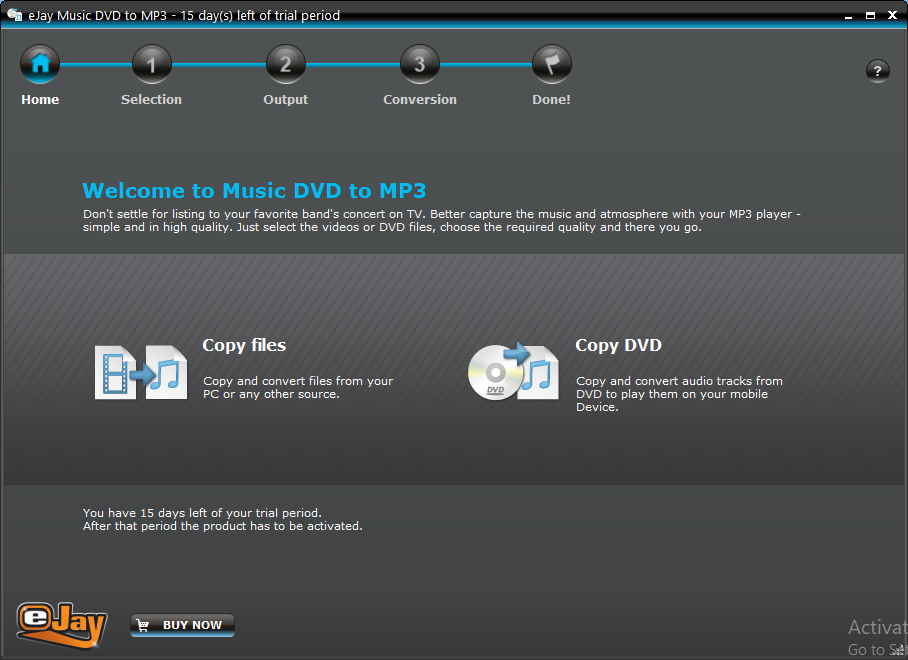Switch to the Output step
This screenshot has width=908, height=660.
click(x=285, y=99)
